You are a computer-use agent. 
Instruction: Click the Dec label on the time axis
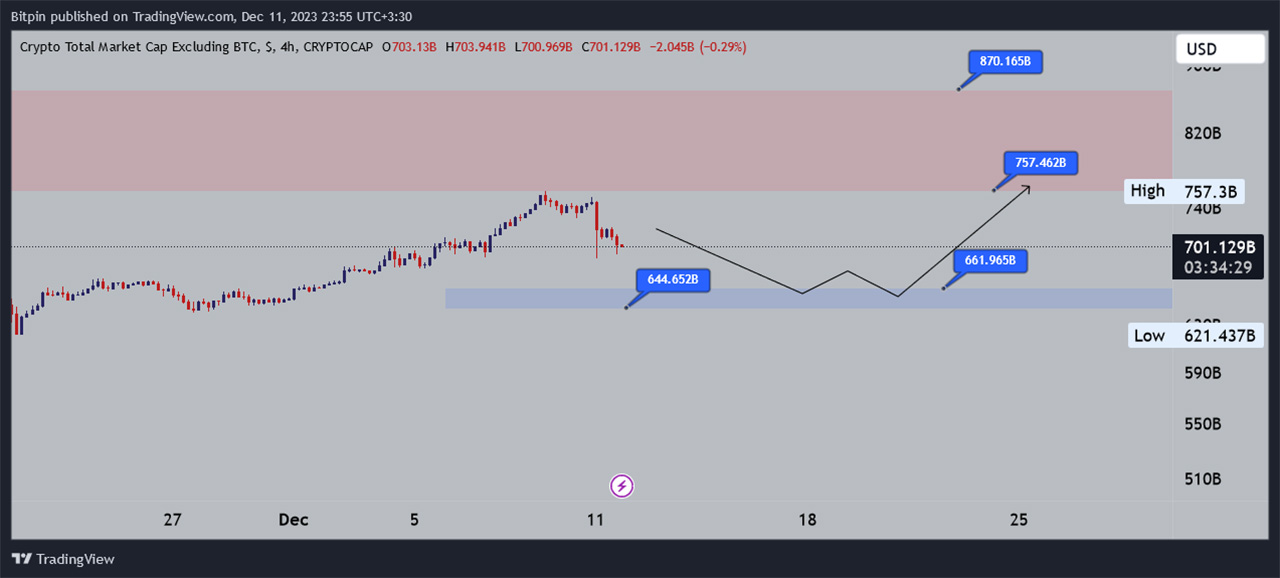[x=293, y=520]
